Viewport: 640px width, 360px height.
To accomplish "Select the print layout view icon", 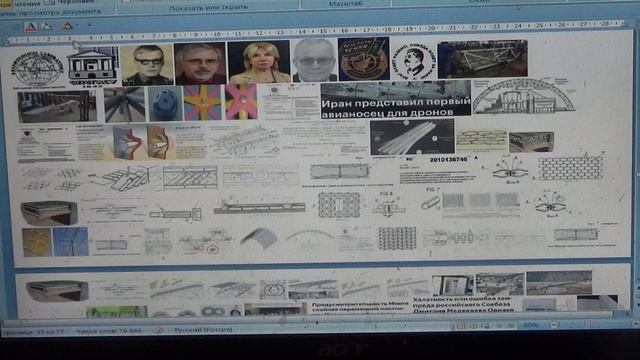I will click(460, 326).
